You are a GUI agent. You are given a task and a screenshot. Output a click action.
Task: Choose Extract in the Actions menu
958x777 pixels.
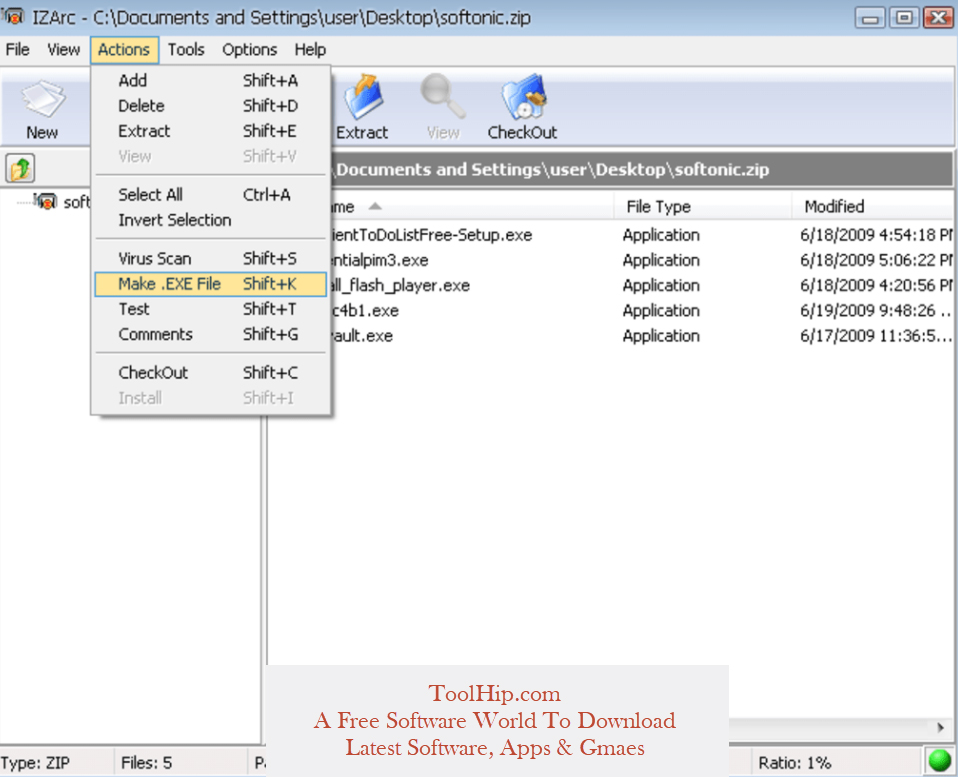pos(210,131)
